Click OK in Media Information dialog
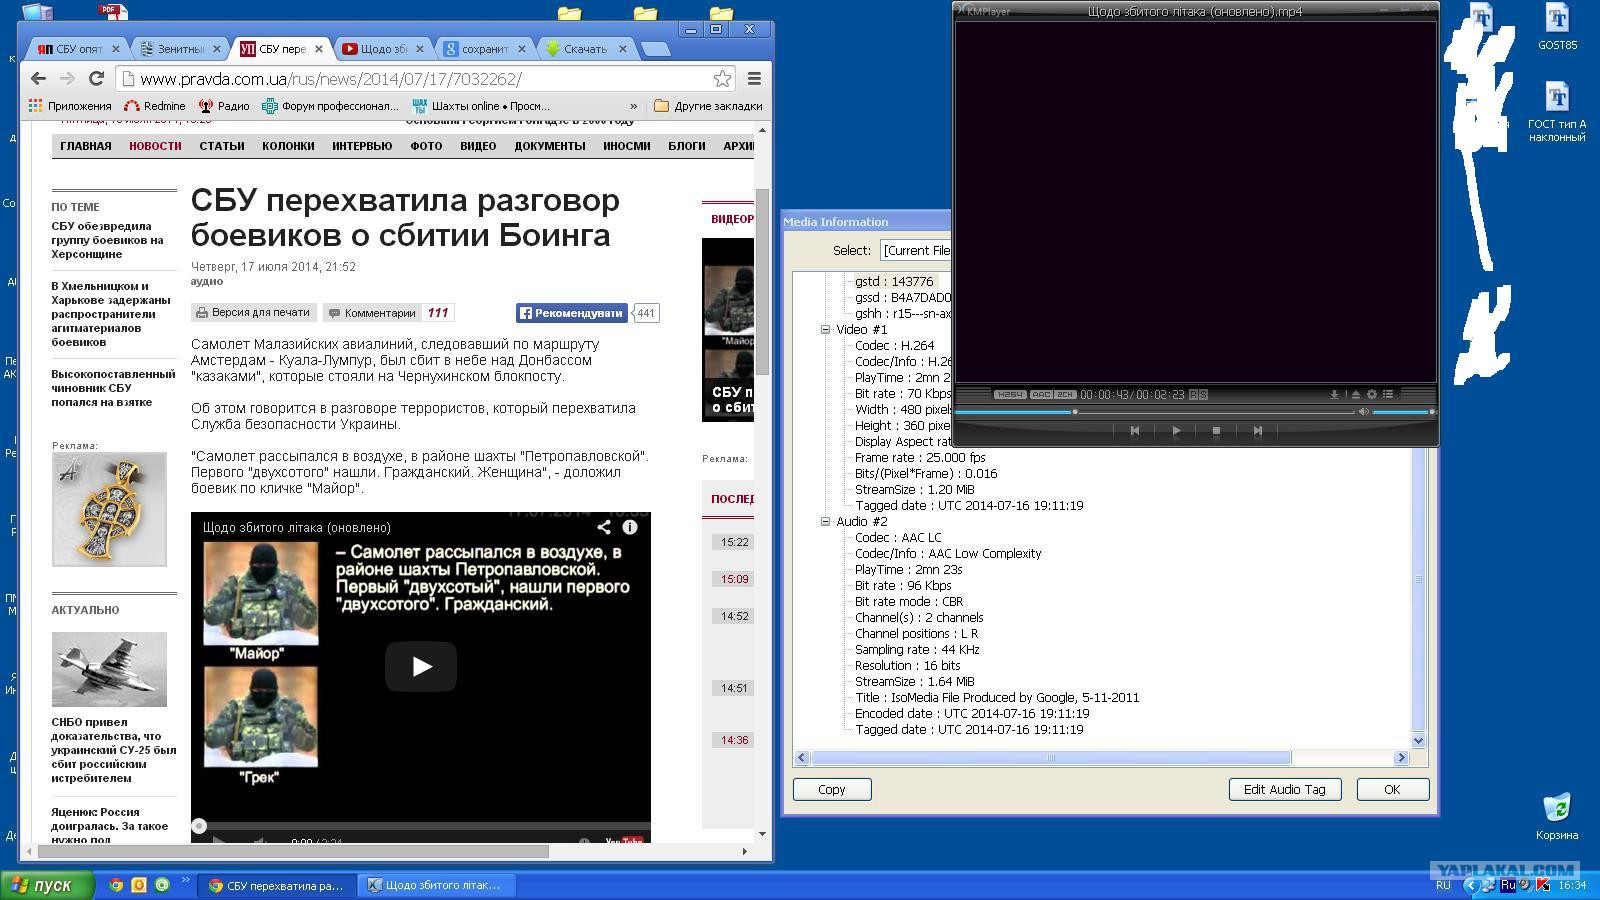Viewport: 1600px width, 900px height. click(1392, 789)
